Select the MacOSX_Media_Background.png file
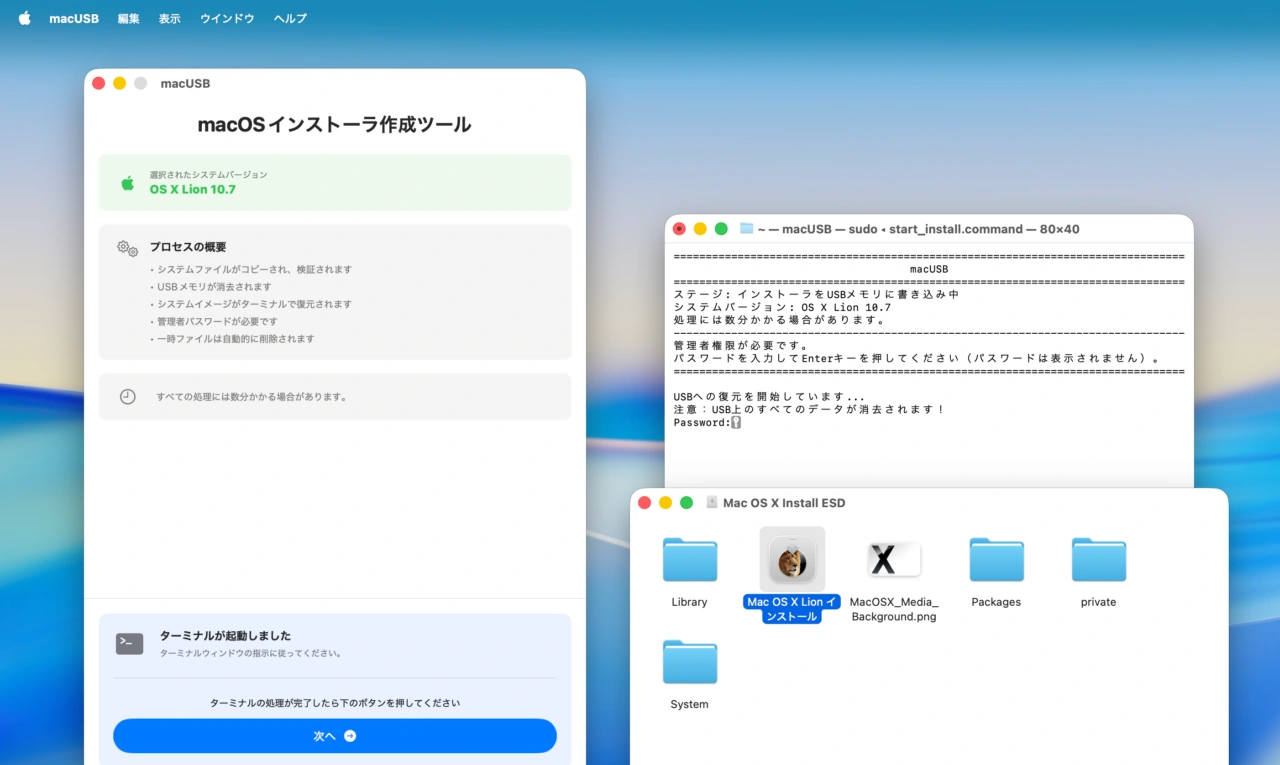 pyautogui.click(x=893, y=560)
